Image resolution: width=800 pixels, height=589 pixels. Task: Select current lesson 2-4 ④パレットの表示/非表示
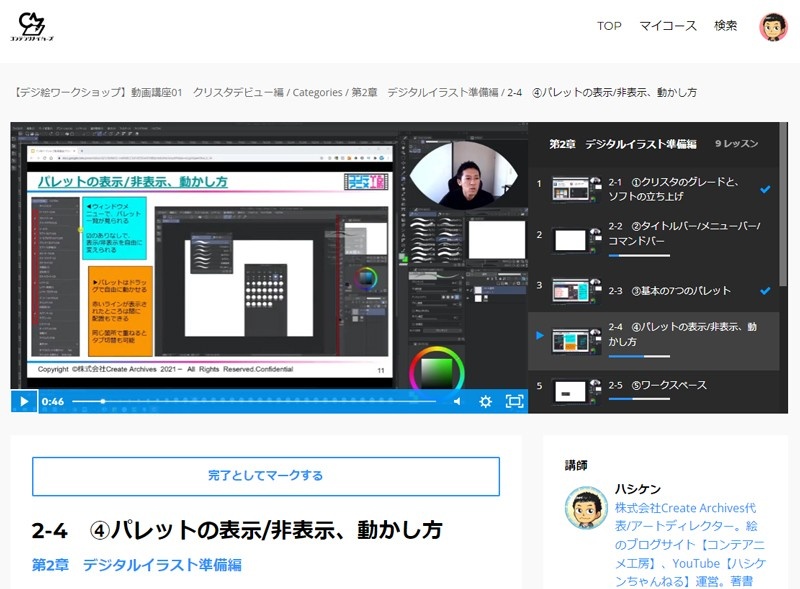(x=654, y=341)
